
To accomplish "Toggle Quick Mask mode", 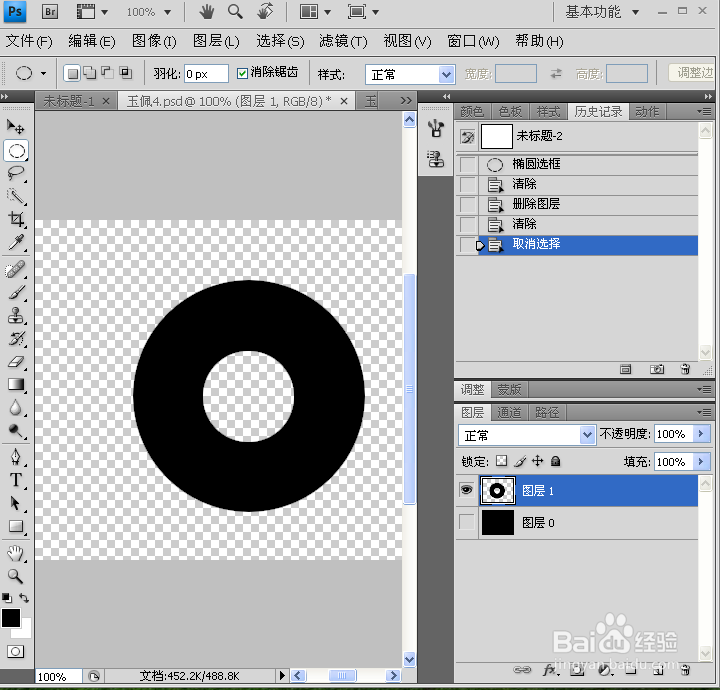I will pos(16,651).
